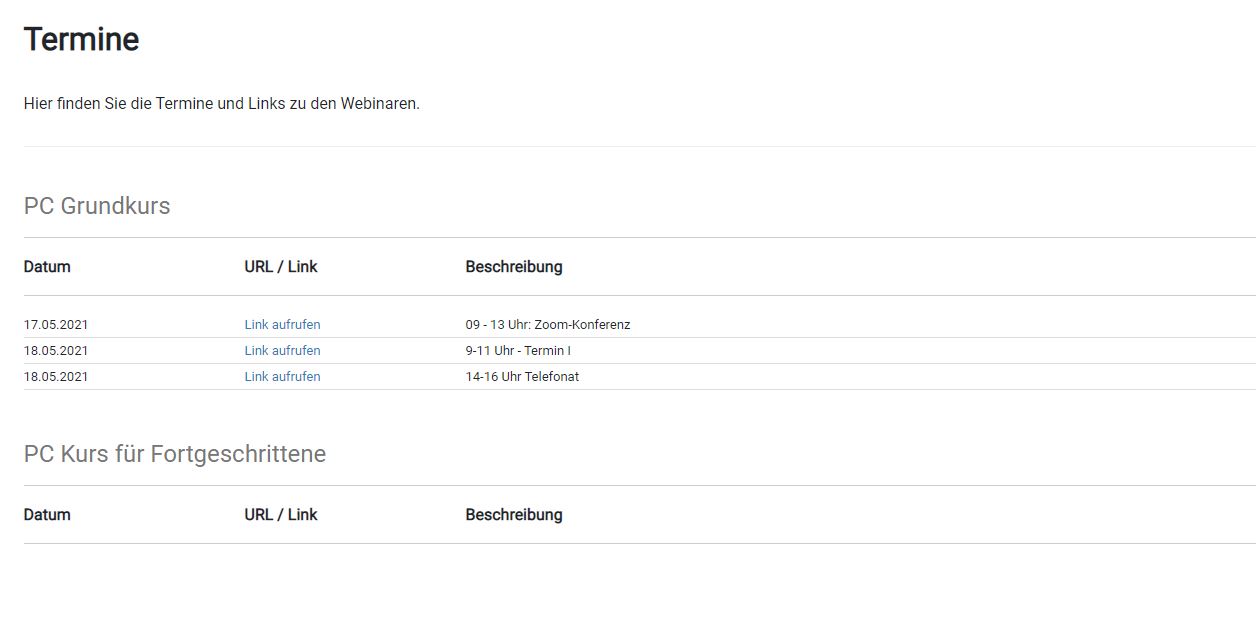Viewport: 1256px width, 622px height.
Task: Click description 09 - 13 Uhr: Zoom-Konferenz
Action: [548, 325]
